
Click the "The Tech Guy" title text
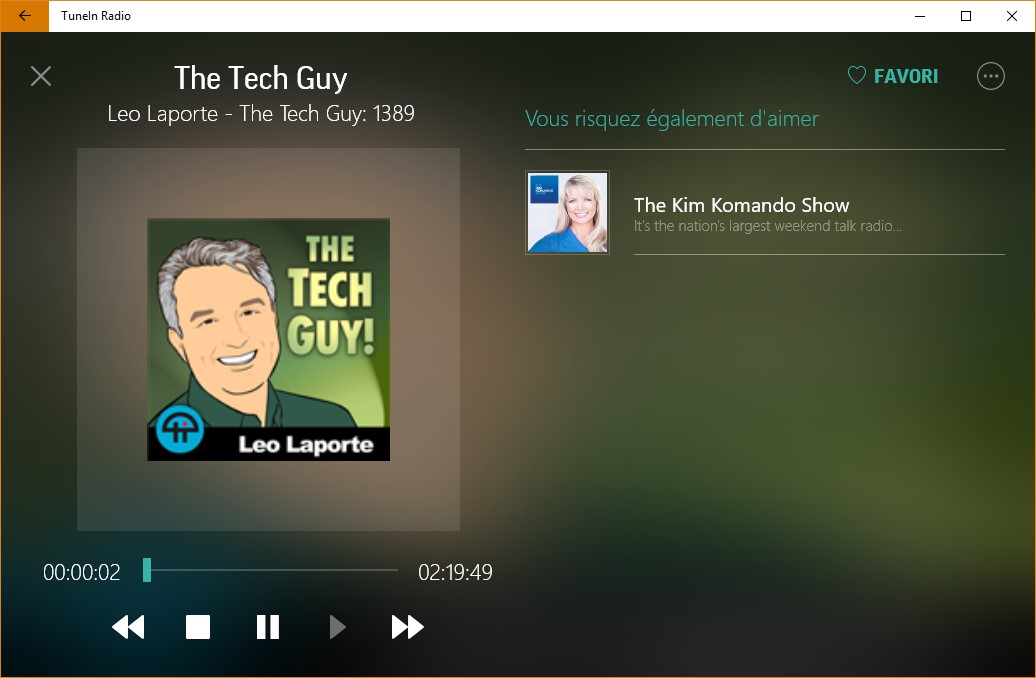pyautogui.click(x=260, y=78)
